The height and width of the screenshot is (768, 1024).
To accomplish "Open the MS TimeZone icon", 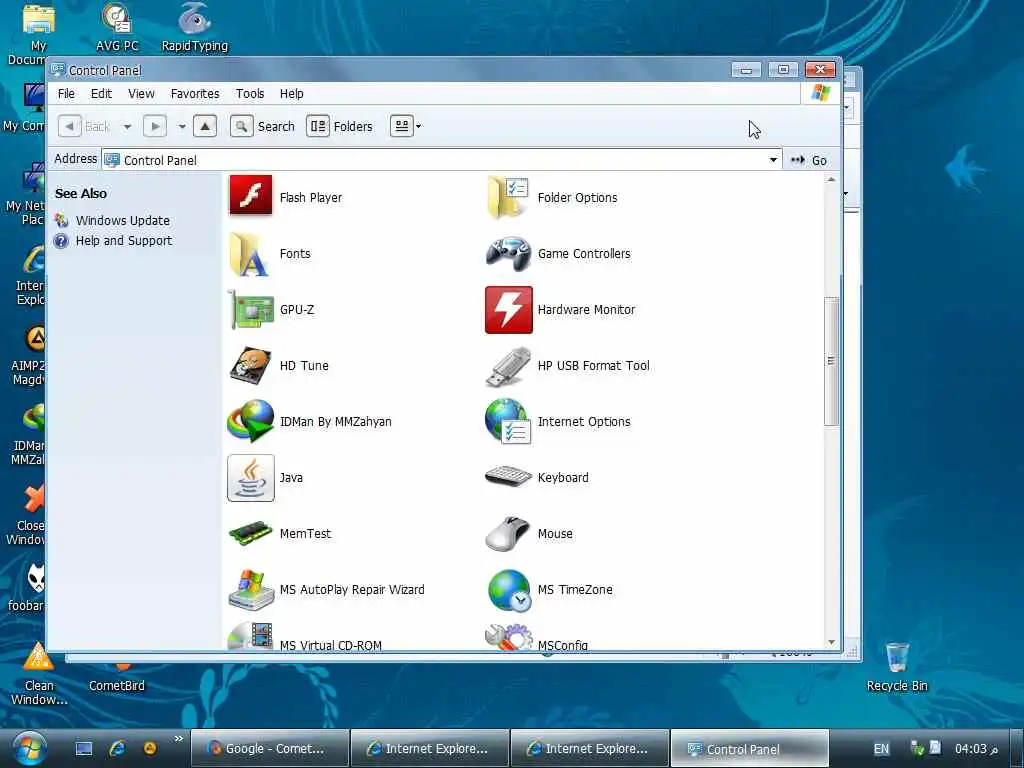I will [508, 590].
